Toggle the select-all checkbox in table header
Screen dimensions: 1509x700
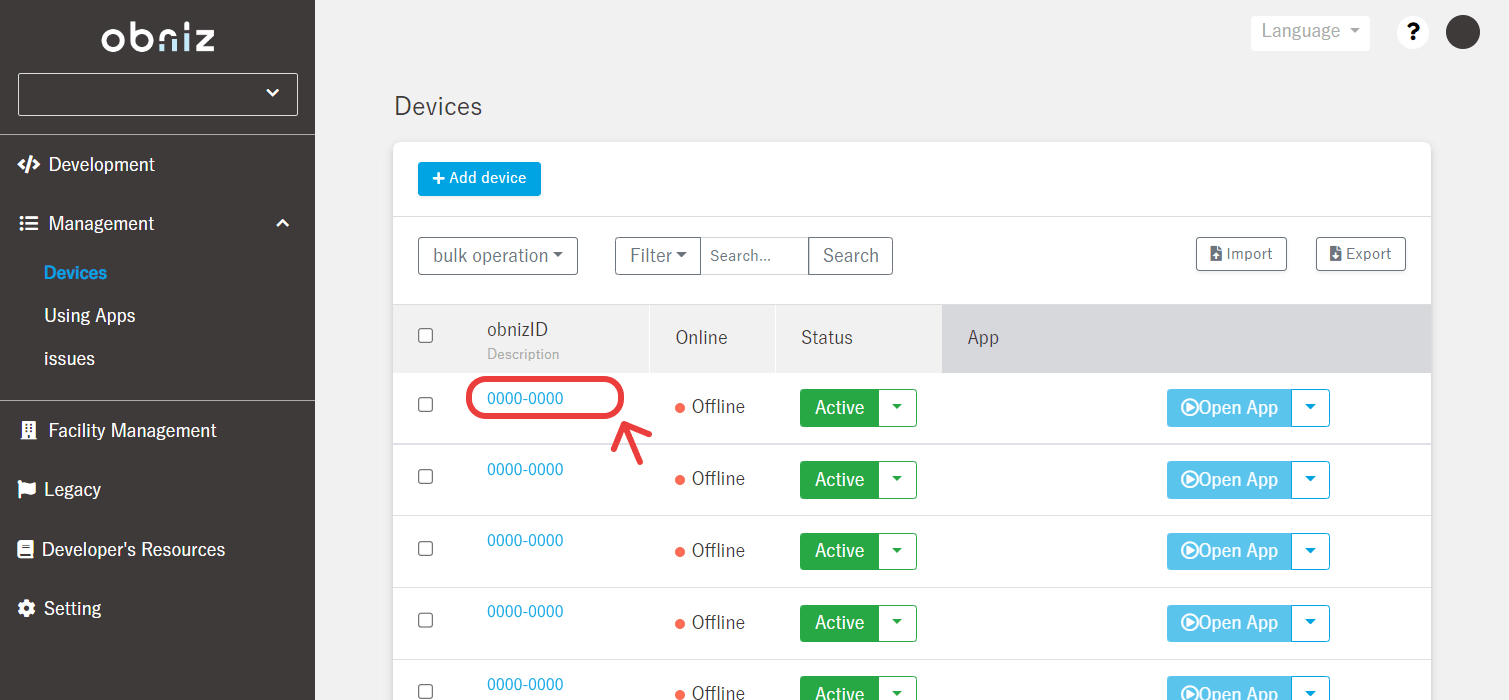pyautogui.click(x=425, y=336)
